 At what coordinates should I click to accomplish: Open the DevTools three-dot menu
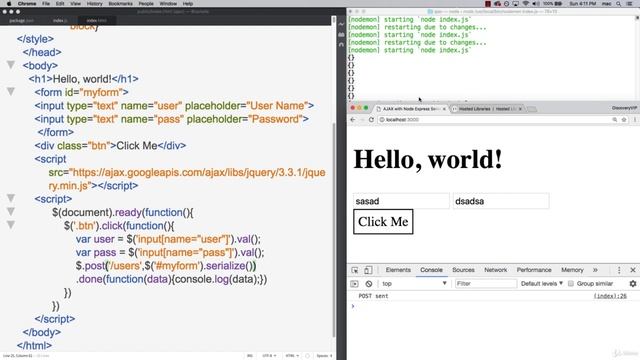(x=619, y=270)
